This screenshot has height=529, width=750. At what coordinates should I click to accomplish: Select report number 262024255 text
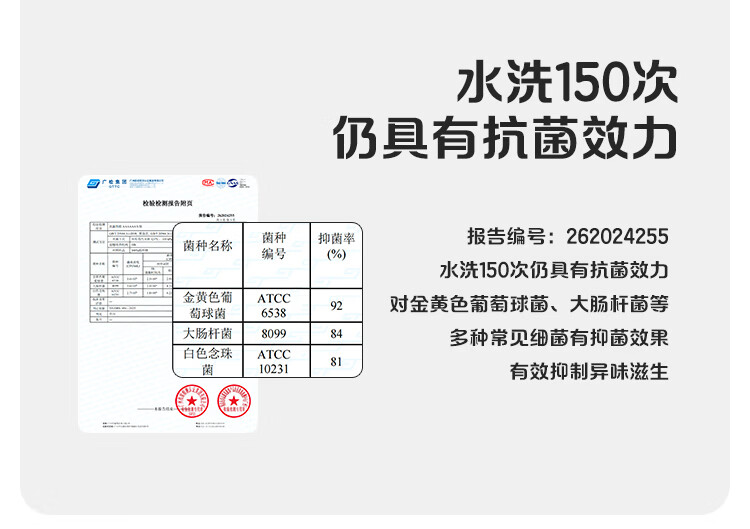(618, 236)
